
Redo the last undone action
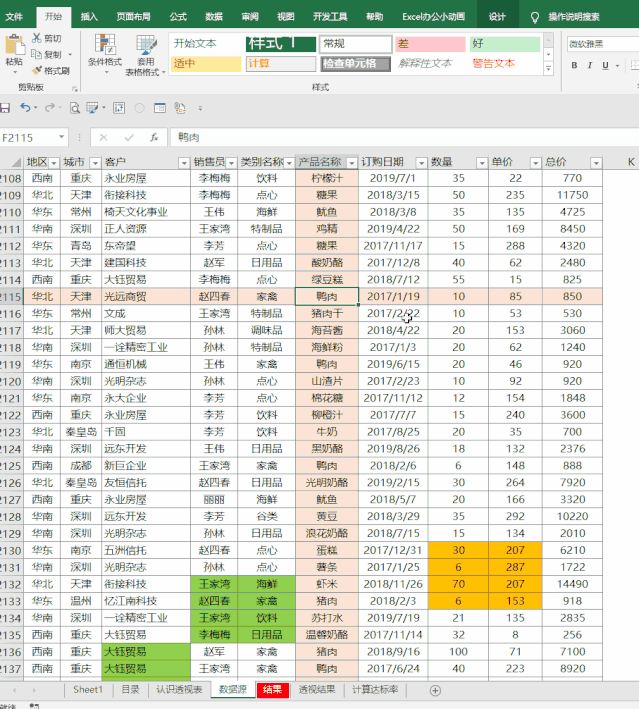tap(50, 108)
